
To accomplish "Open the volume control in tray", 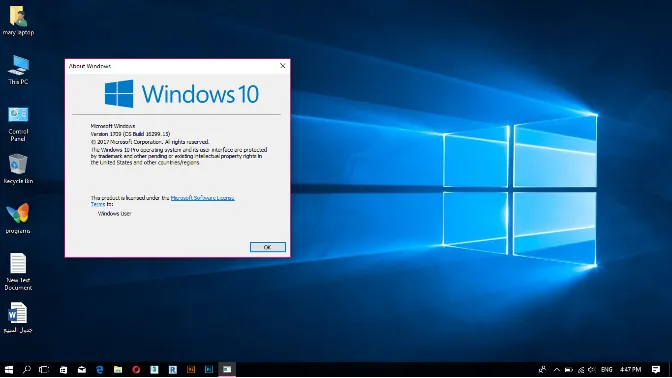I will tap(592, 369).
